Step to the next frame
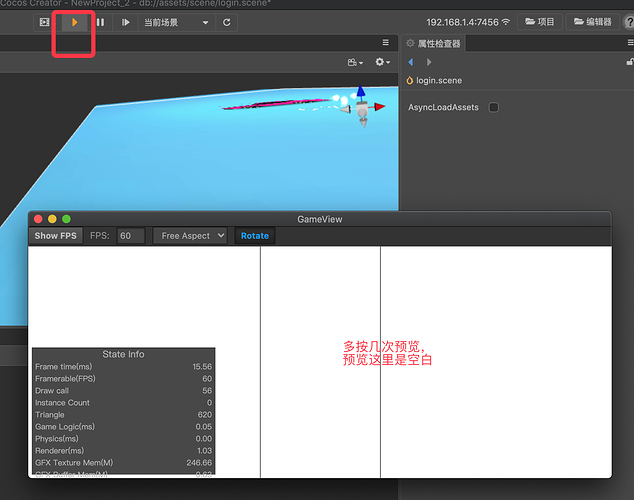Screen dimensions: 634x500 [x=125, y=22]
